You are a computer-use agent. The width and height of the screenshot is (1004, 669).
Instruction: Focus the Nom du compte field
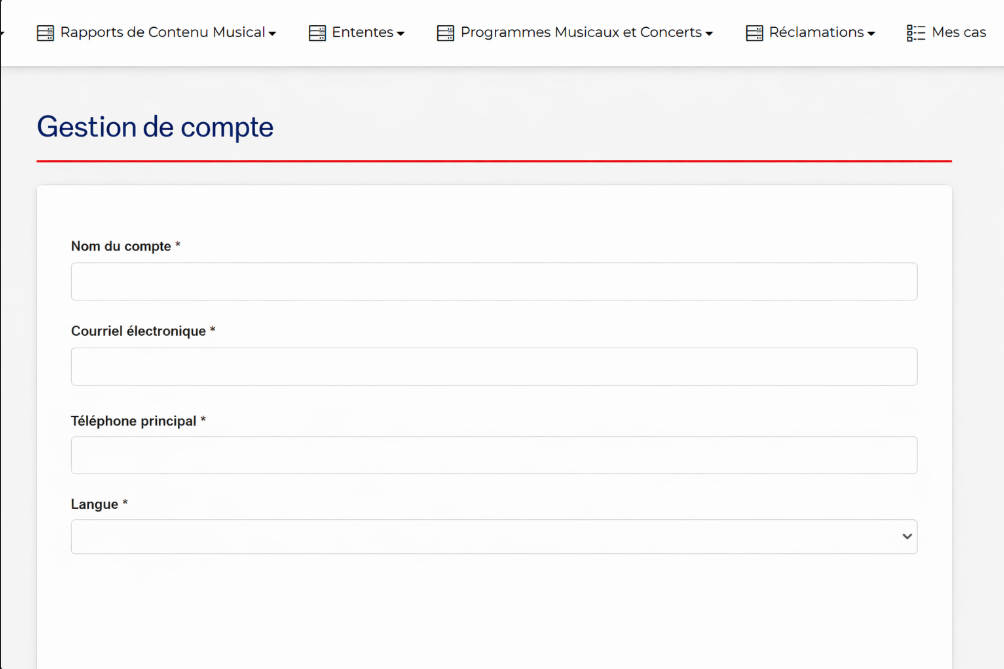pyautogui.click(x=494, y=282)
